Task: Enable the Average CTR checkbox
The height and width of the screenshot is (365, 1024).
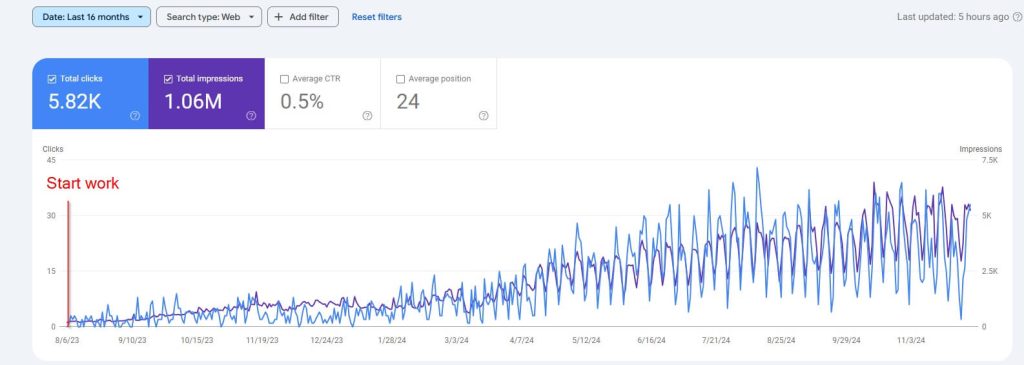Action: point(284,79)
